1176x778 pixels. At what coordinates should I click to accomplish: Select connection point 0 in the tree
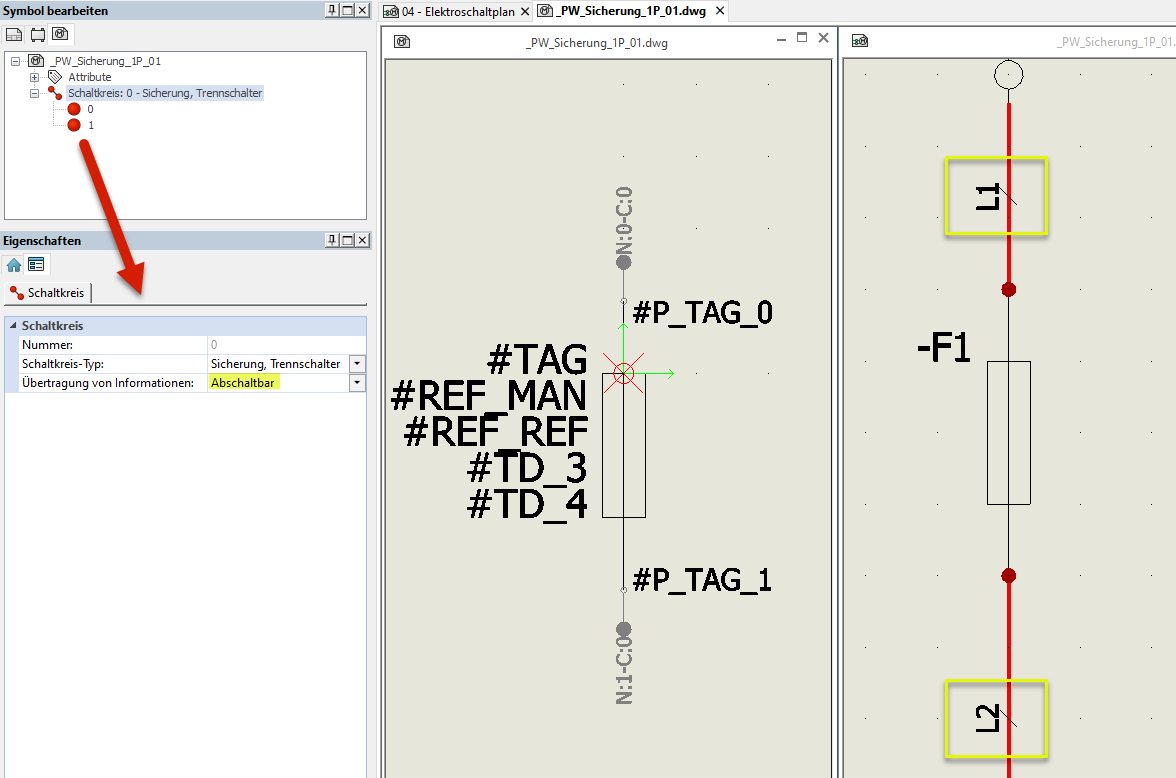click(74, 109)
